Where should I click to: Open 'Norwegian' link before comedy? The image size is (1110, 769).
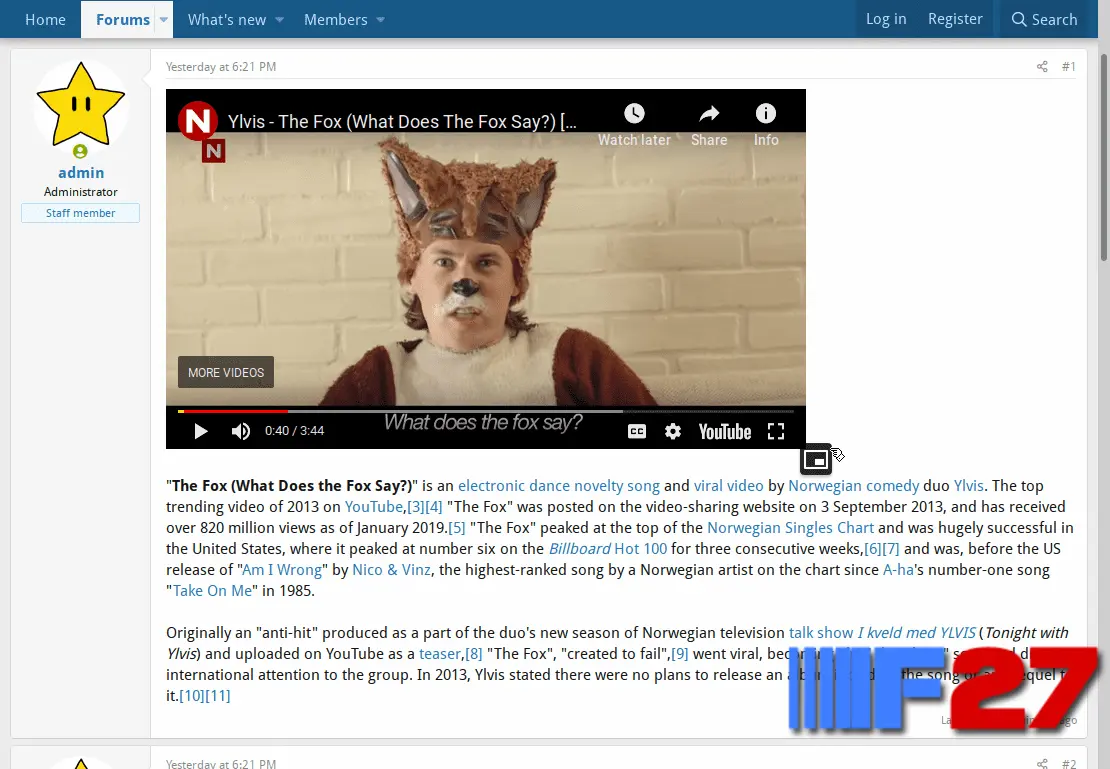click(x=824, y=486)
